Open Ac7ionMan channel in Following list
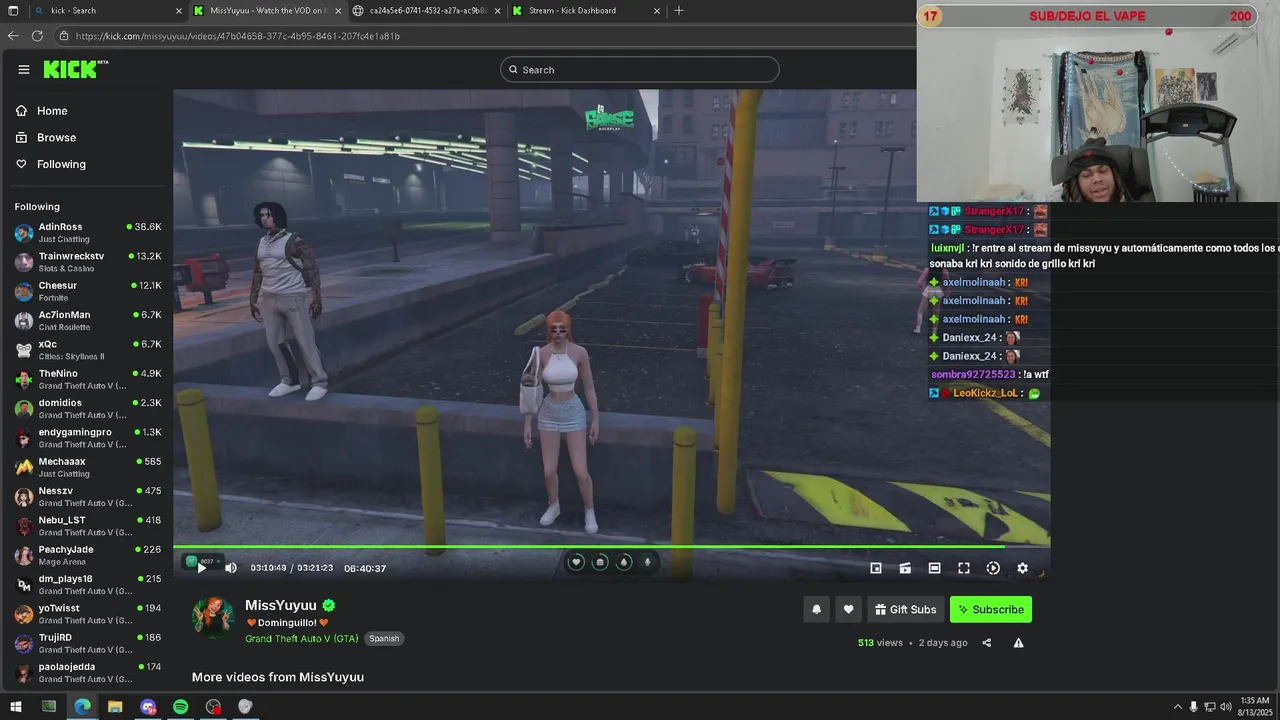 click(x=87, y=321)
